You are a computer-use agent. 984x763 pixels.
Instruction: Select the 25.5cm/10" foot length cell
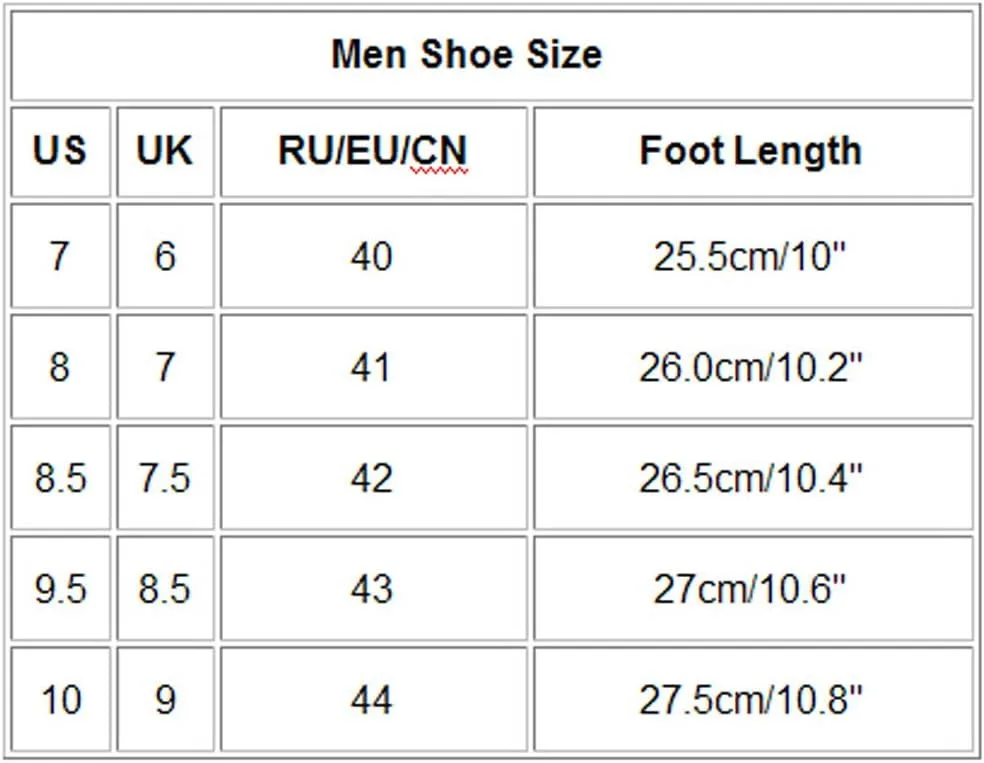click(x=753, y=256)
